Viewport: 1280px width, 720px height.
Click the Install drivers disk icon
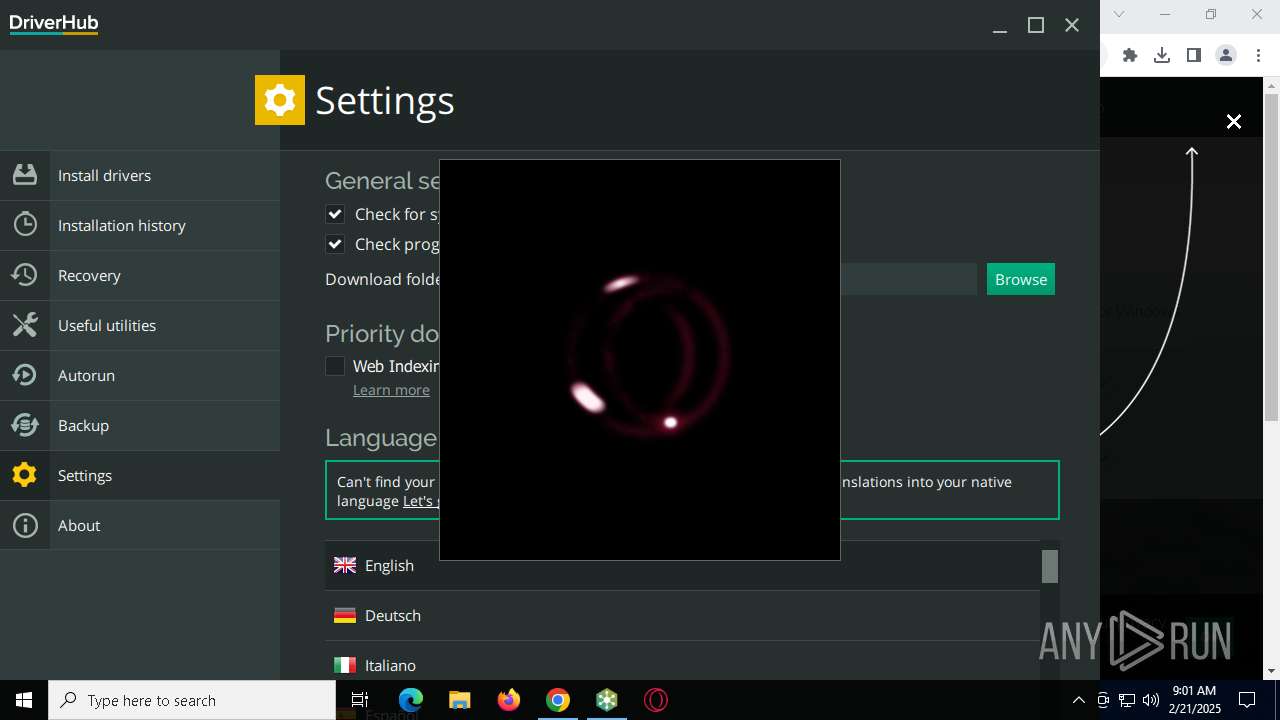(25, 175)
